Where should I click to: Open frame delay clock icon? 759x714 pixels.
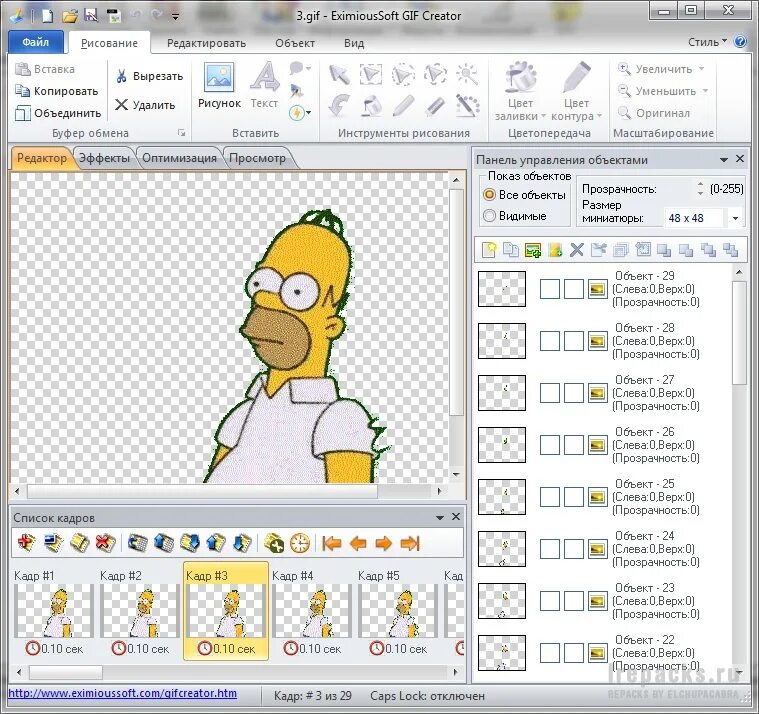pyautogui.click(x=300, y=543)
